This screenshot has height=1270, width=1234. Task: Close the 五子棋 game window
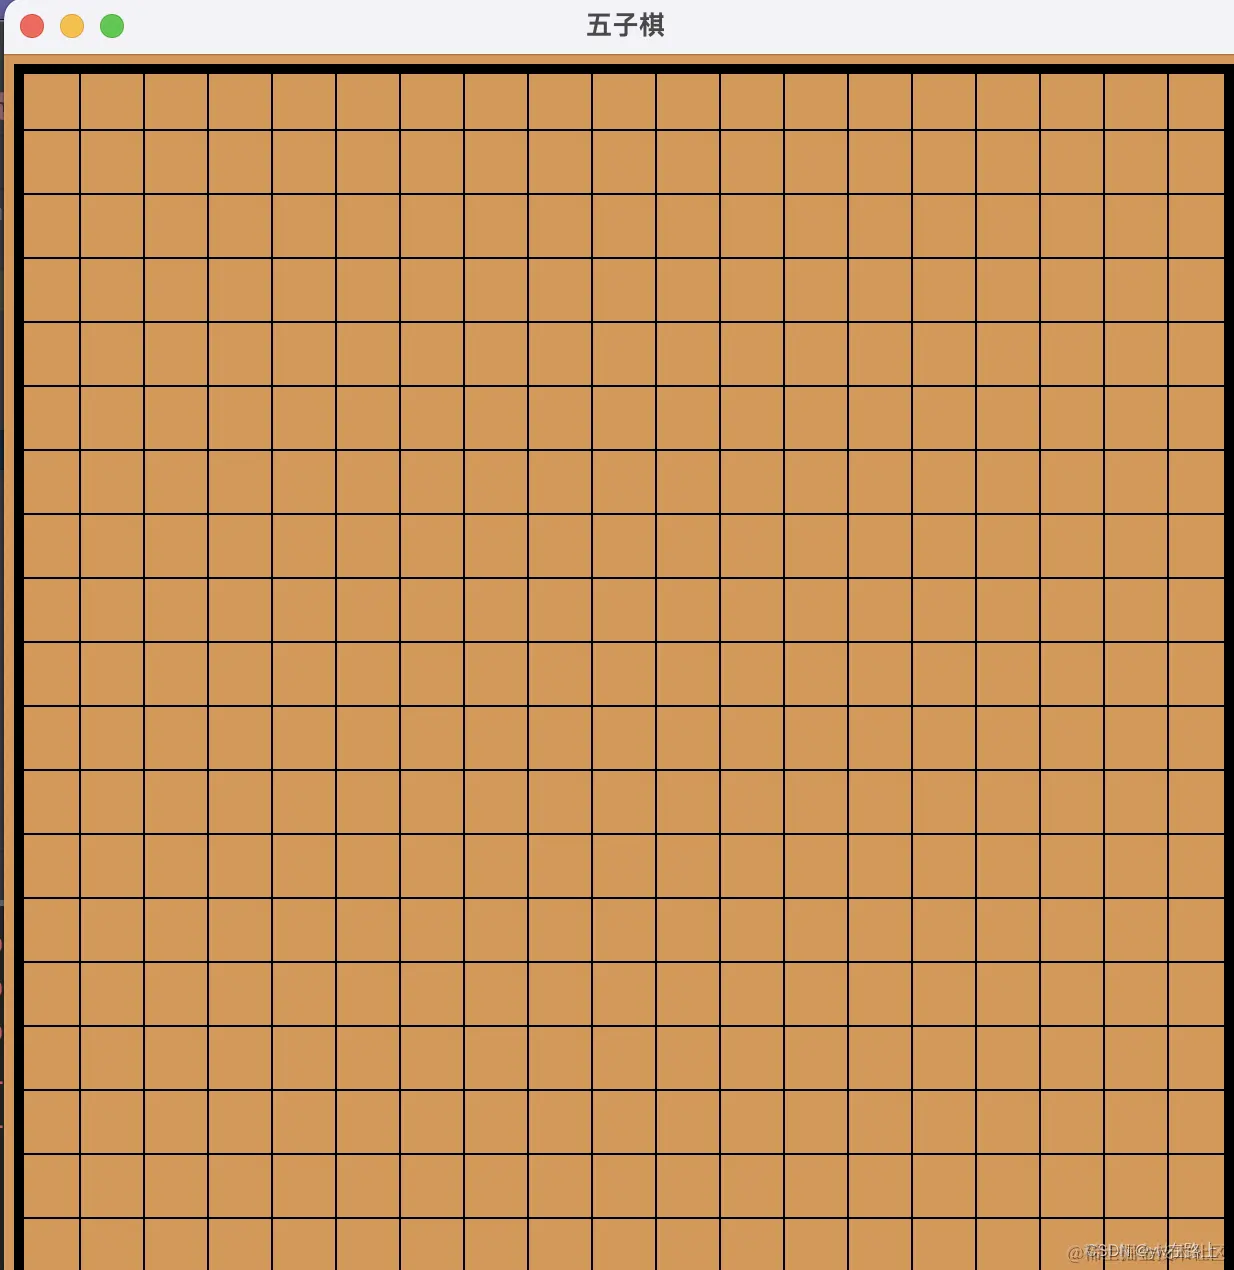point(32,26)
